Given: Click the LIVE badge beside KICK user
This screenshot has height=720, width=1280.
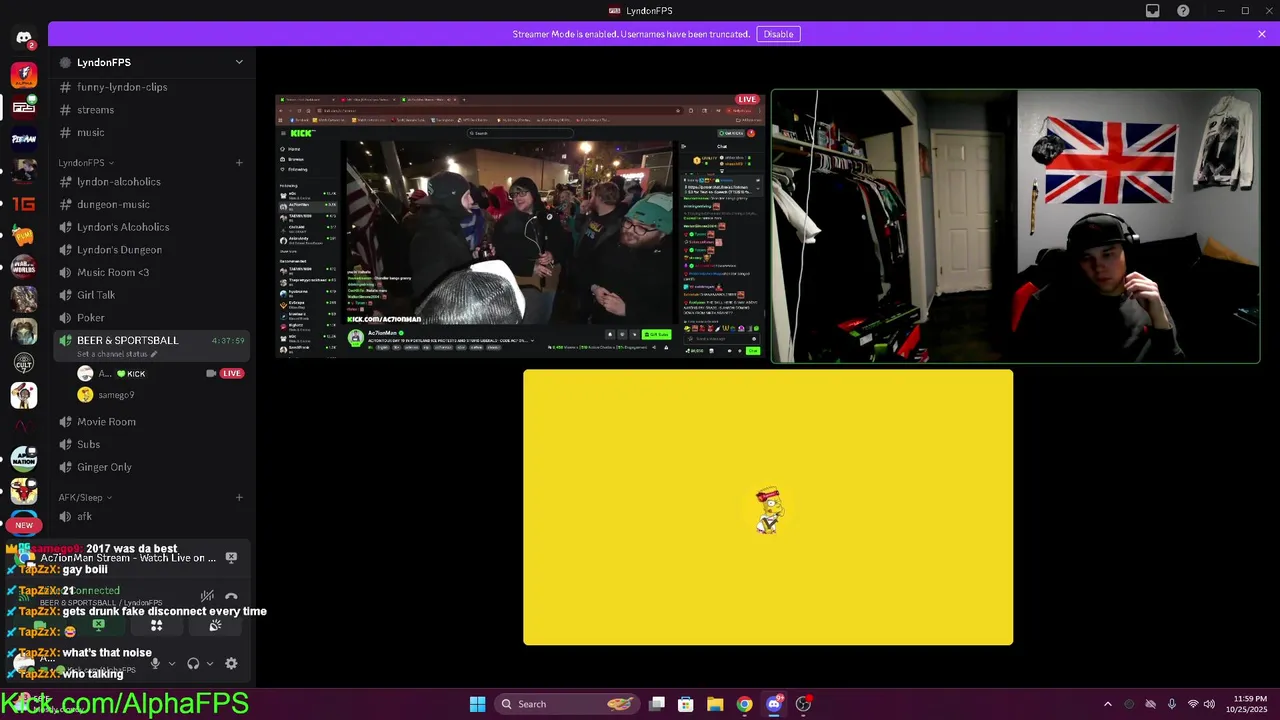Looking at the screenshot, I should 232,373.
